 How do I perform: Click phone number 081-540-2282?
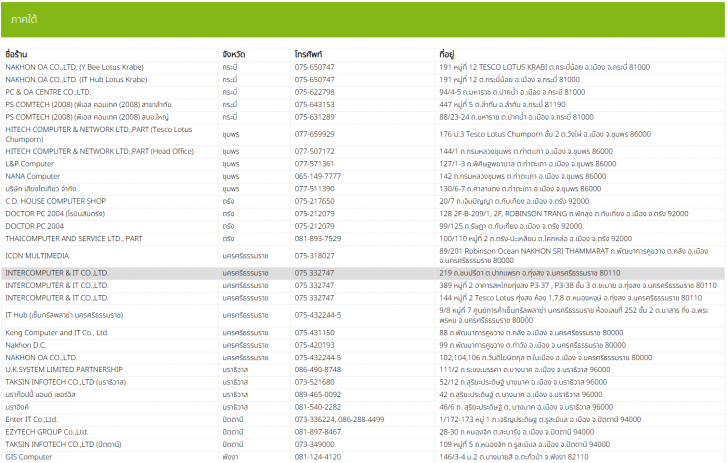click(318, 407)
